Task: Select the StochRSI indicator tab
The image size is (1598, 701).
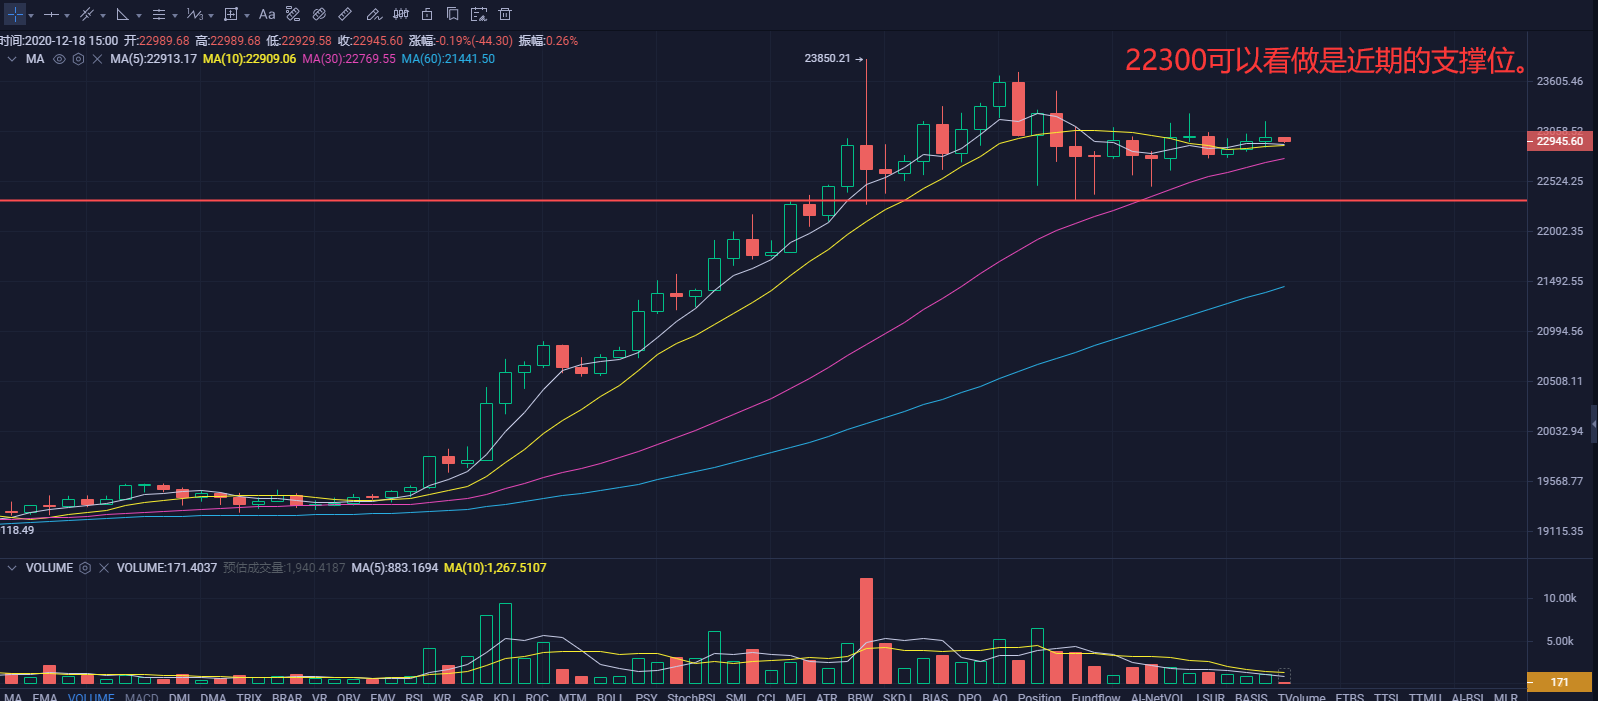Action: [x=691, y=696]
